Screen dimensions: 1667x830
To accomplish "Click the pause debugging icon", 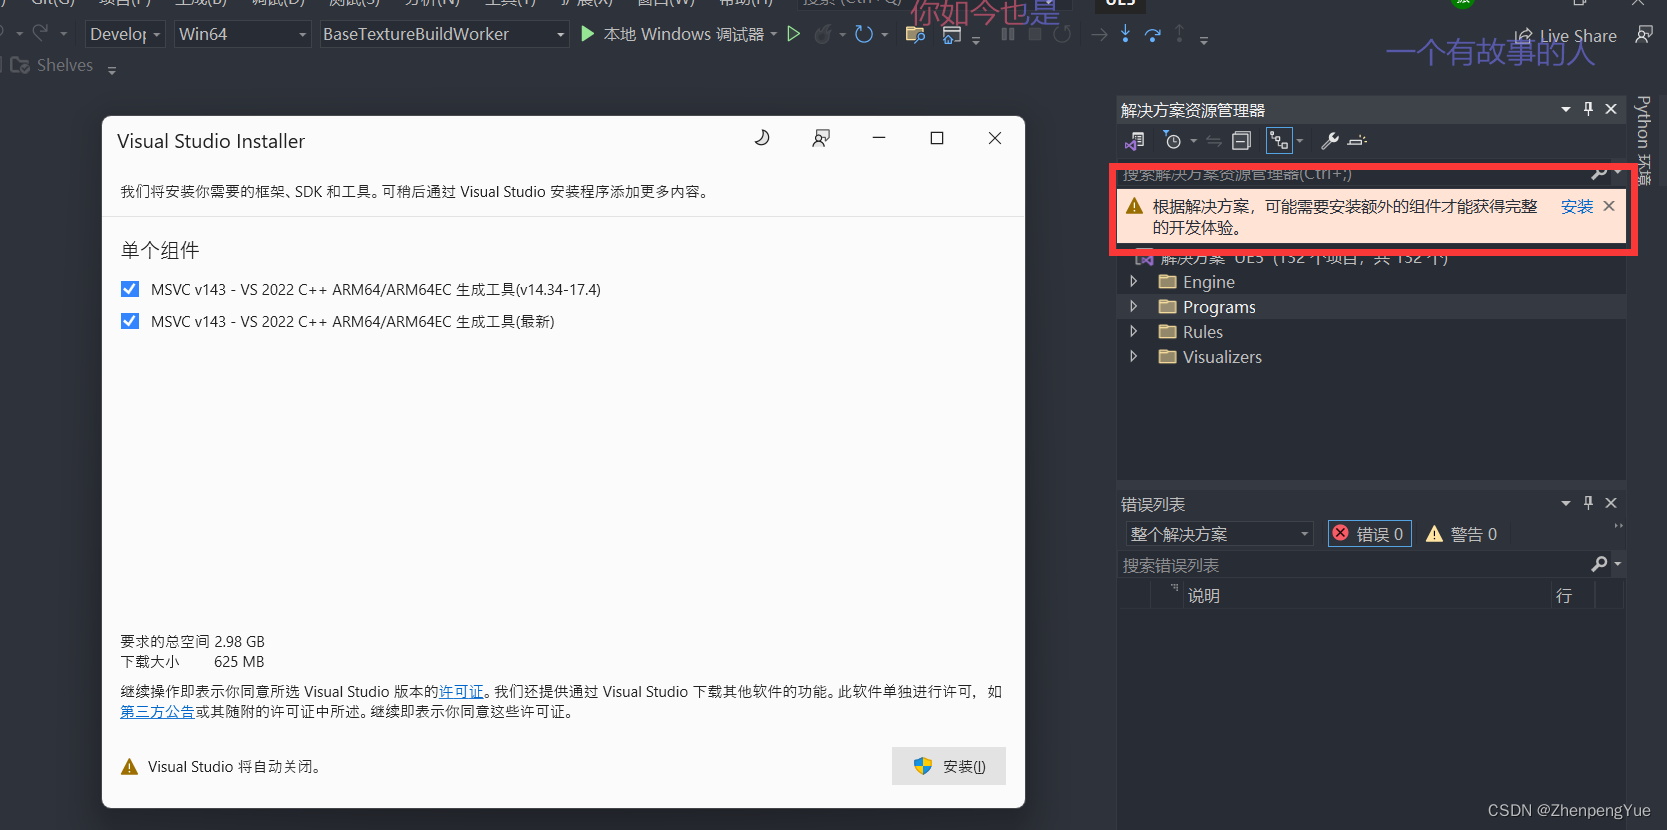I will coord(1008,34).
